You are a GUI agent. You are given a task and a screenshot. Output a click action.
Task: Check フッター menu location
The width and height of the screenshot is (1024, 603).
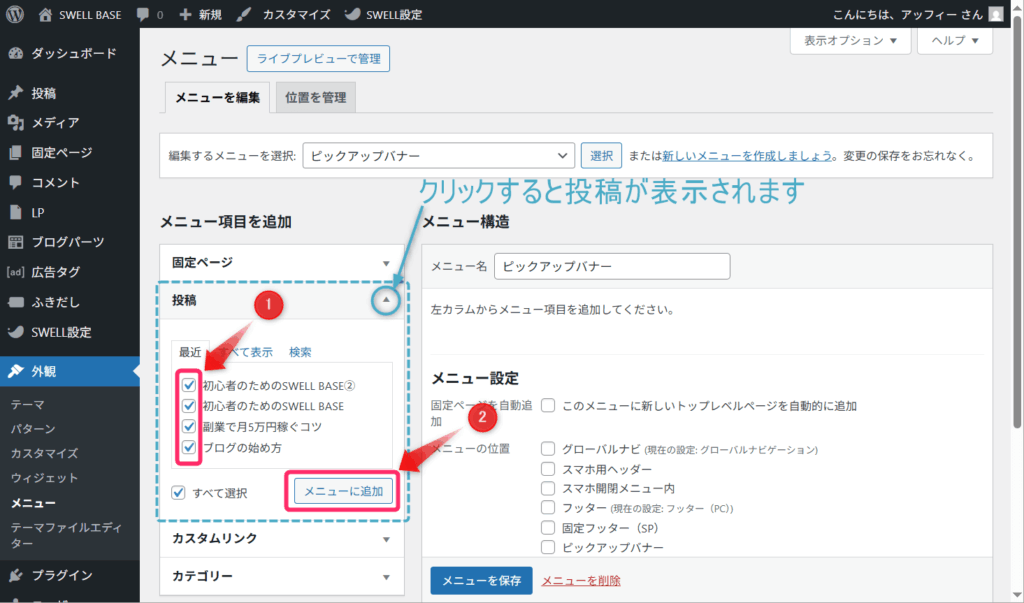548,508
